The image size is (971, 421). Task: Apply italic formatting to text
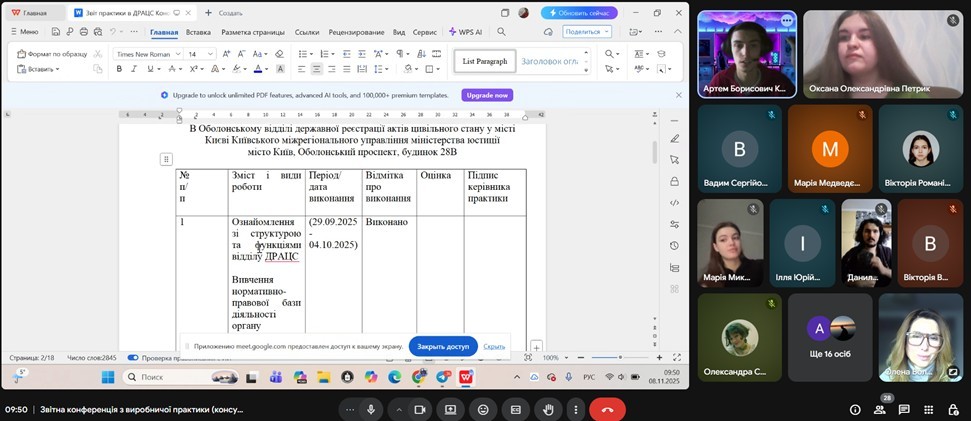pyautogui.click(x=134, y=69)
